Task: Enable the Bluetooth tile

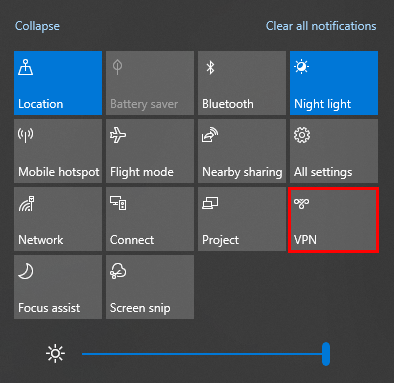Action: [x=242, y=83]
